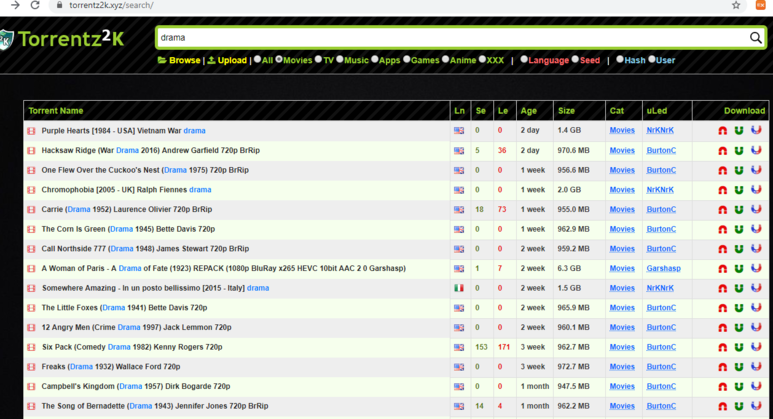773x419 pixels.
Task: Click red magnet icon for Six Pack
Action: point(723,348)
